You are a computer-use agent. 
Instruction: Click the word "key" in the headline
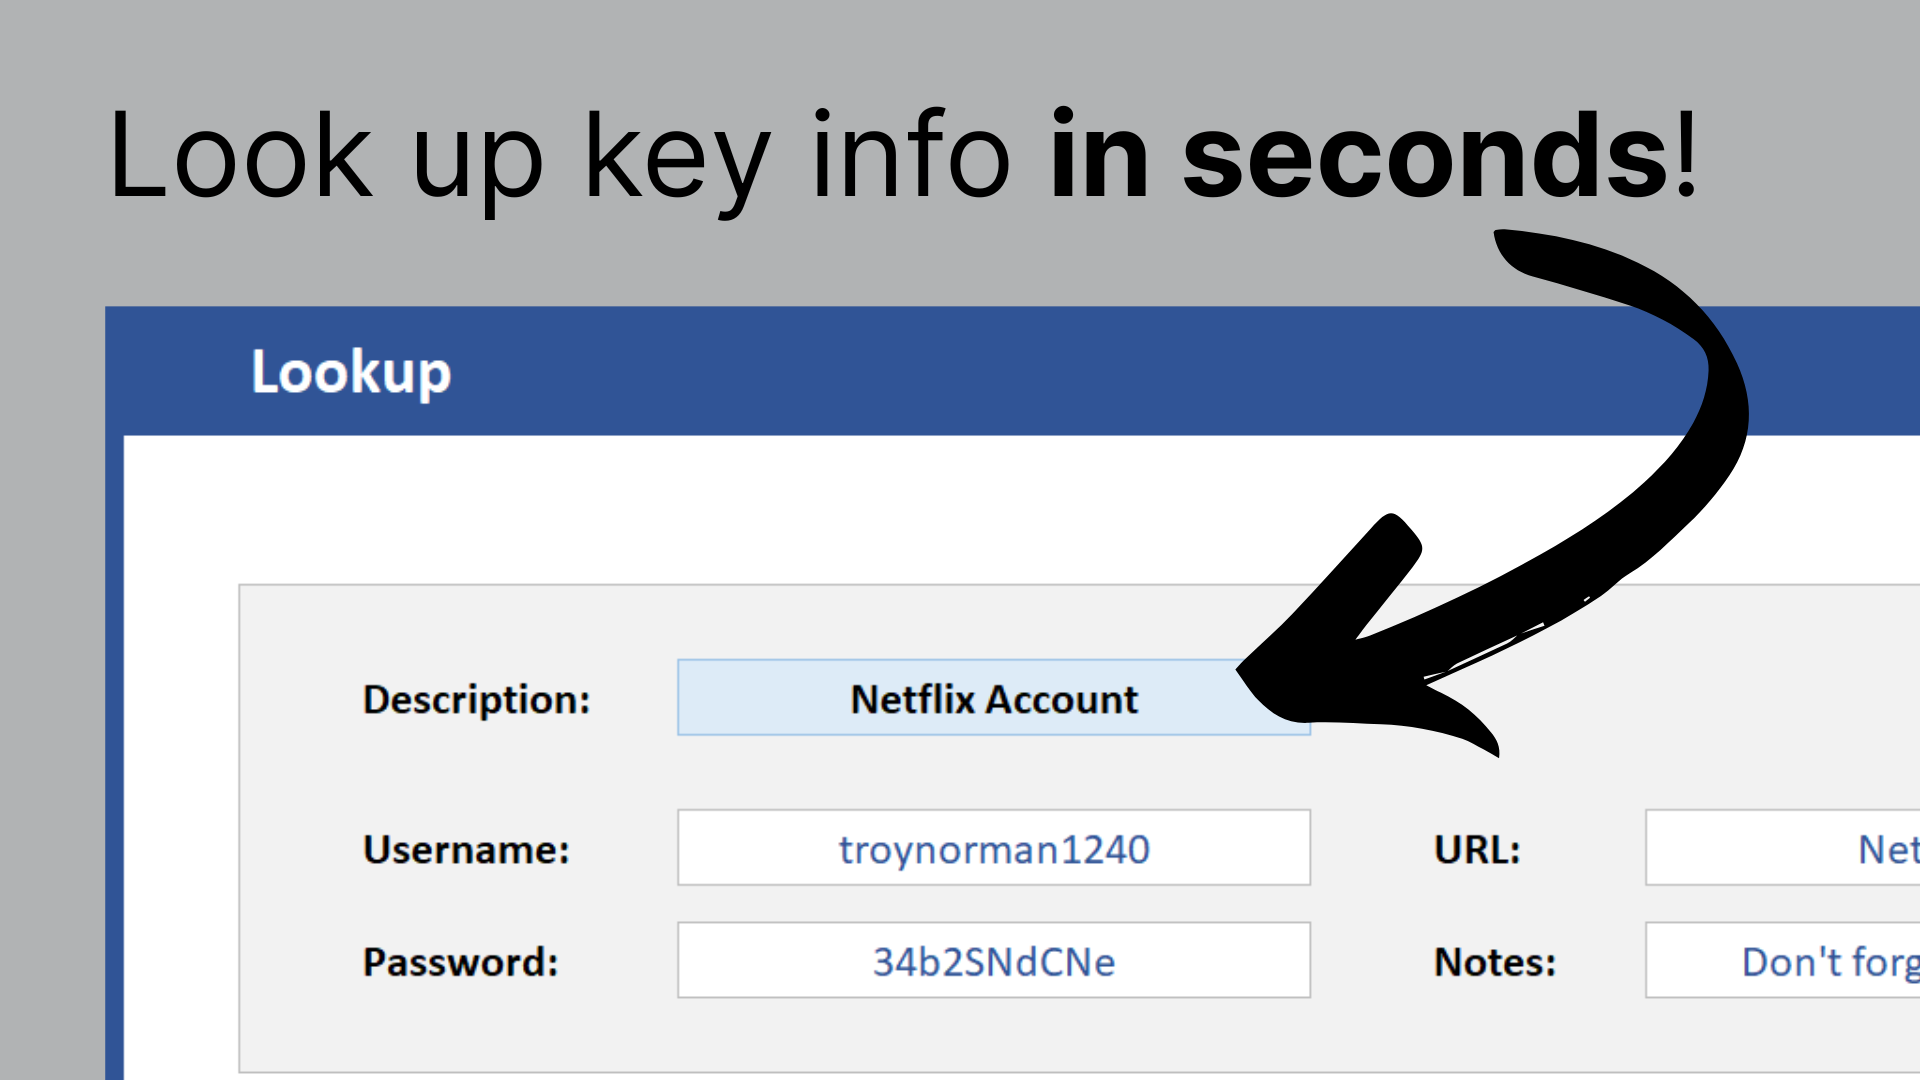[677, 160]
